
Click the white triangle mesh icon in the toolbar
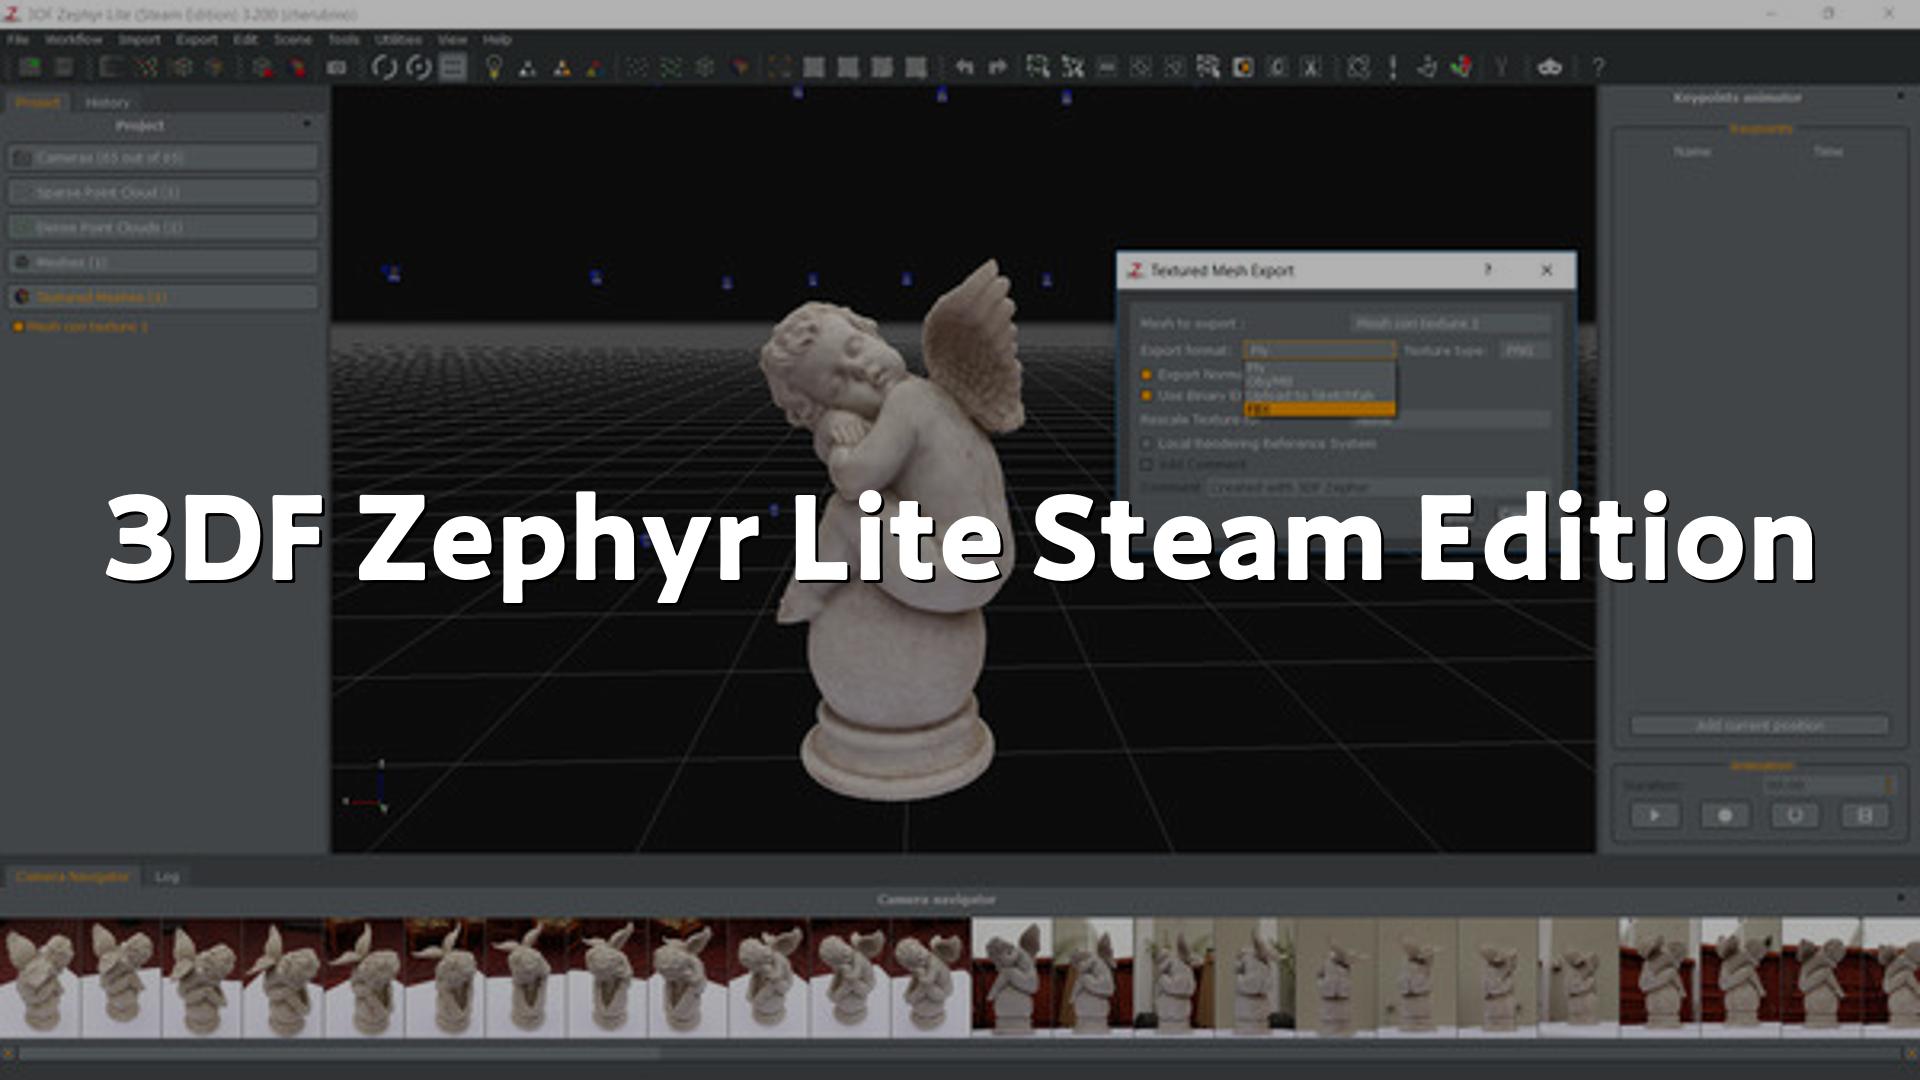click(x=528, y=67)
